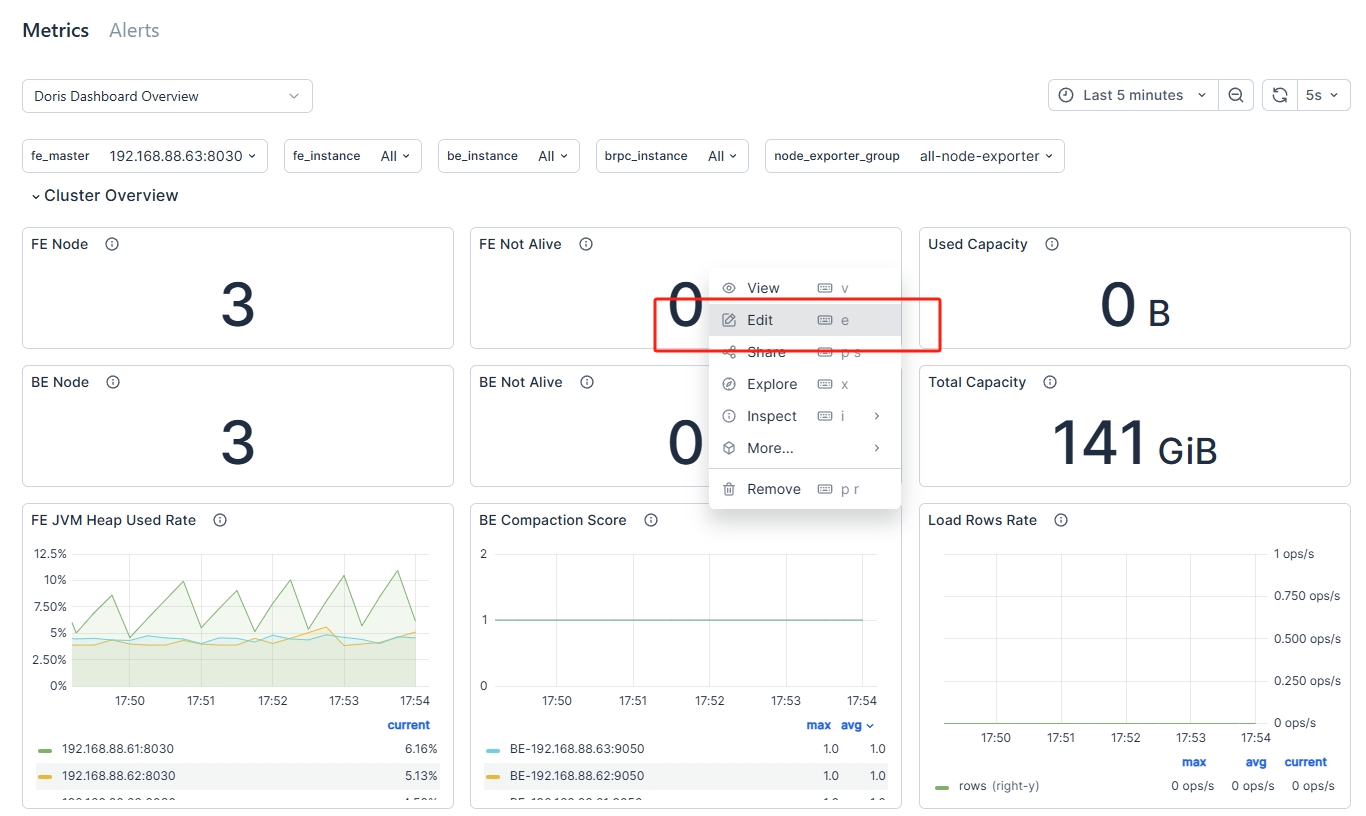Screen dimensions: 1366x816
Task: Select Edit from the panel context menu
Action: (x=760, y=320)
